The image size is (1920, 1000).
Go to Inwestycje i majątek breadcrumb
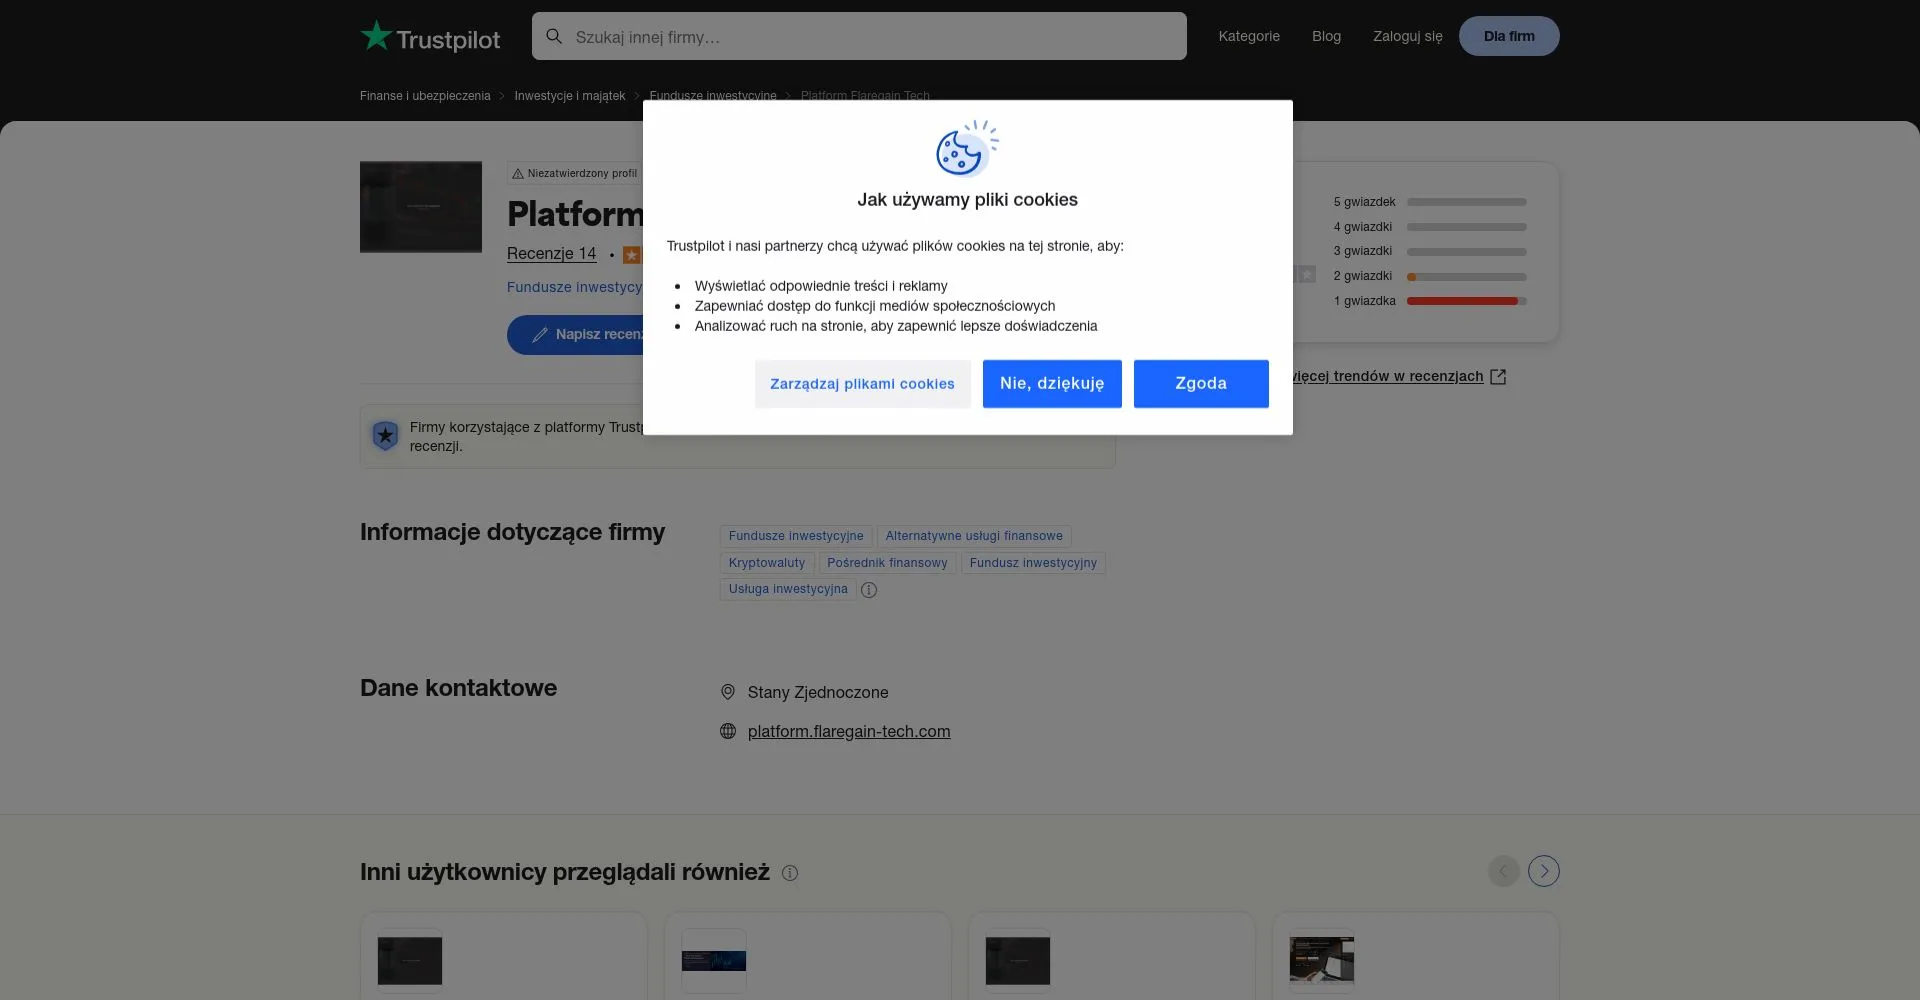[x=570, y=96]
